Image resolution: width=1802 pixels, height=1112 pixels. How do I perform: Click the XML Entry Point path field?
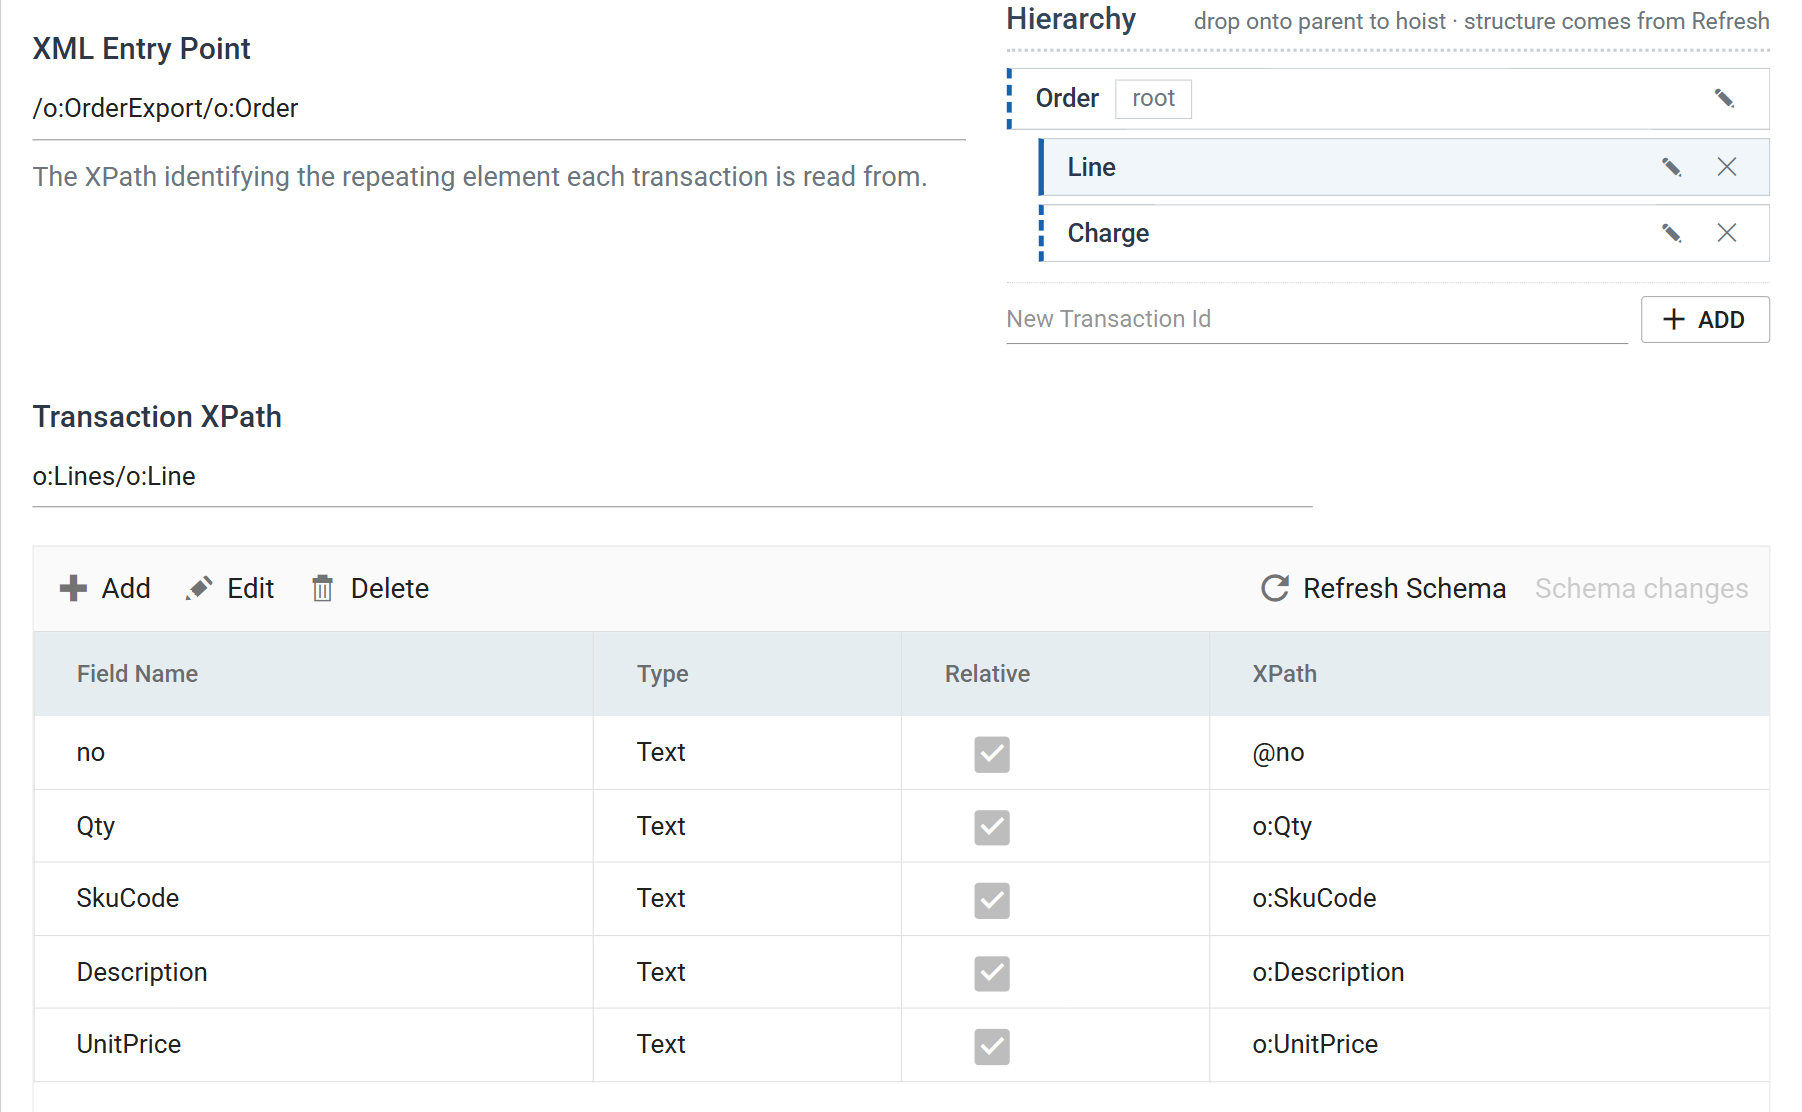click(x=499, y=108)
